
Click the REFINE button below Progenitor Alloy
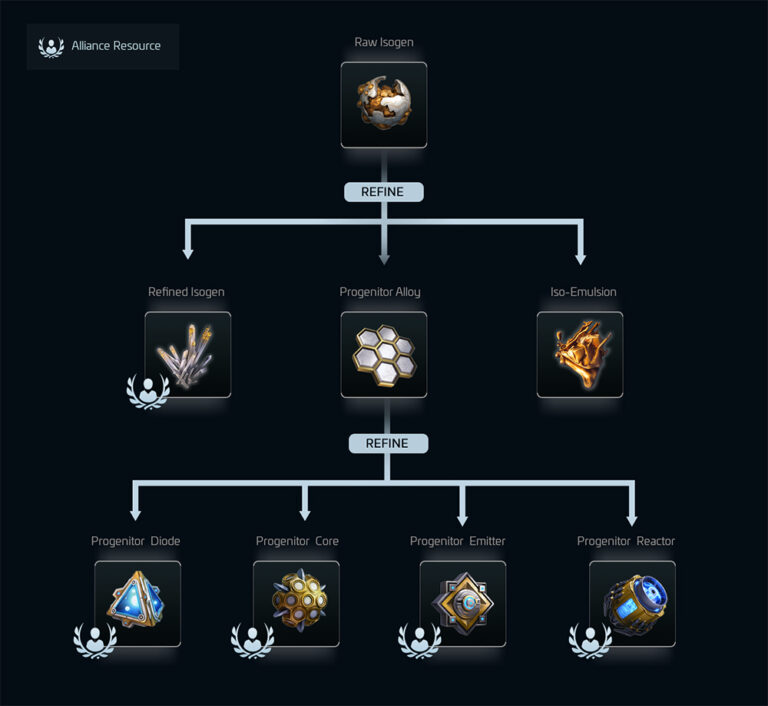(388, 443)
